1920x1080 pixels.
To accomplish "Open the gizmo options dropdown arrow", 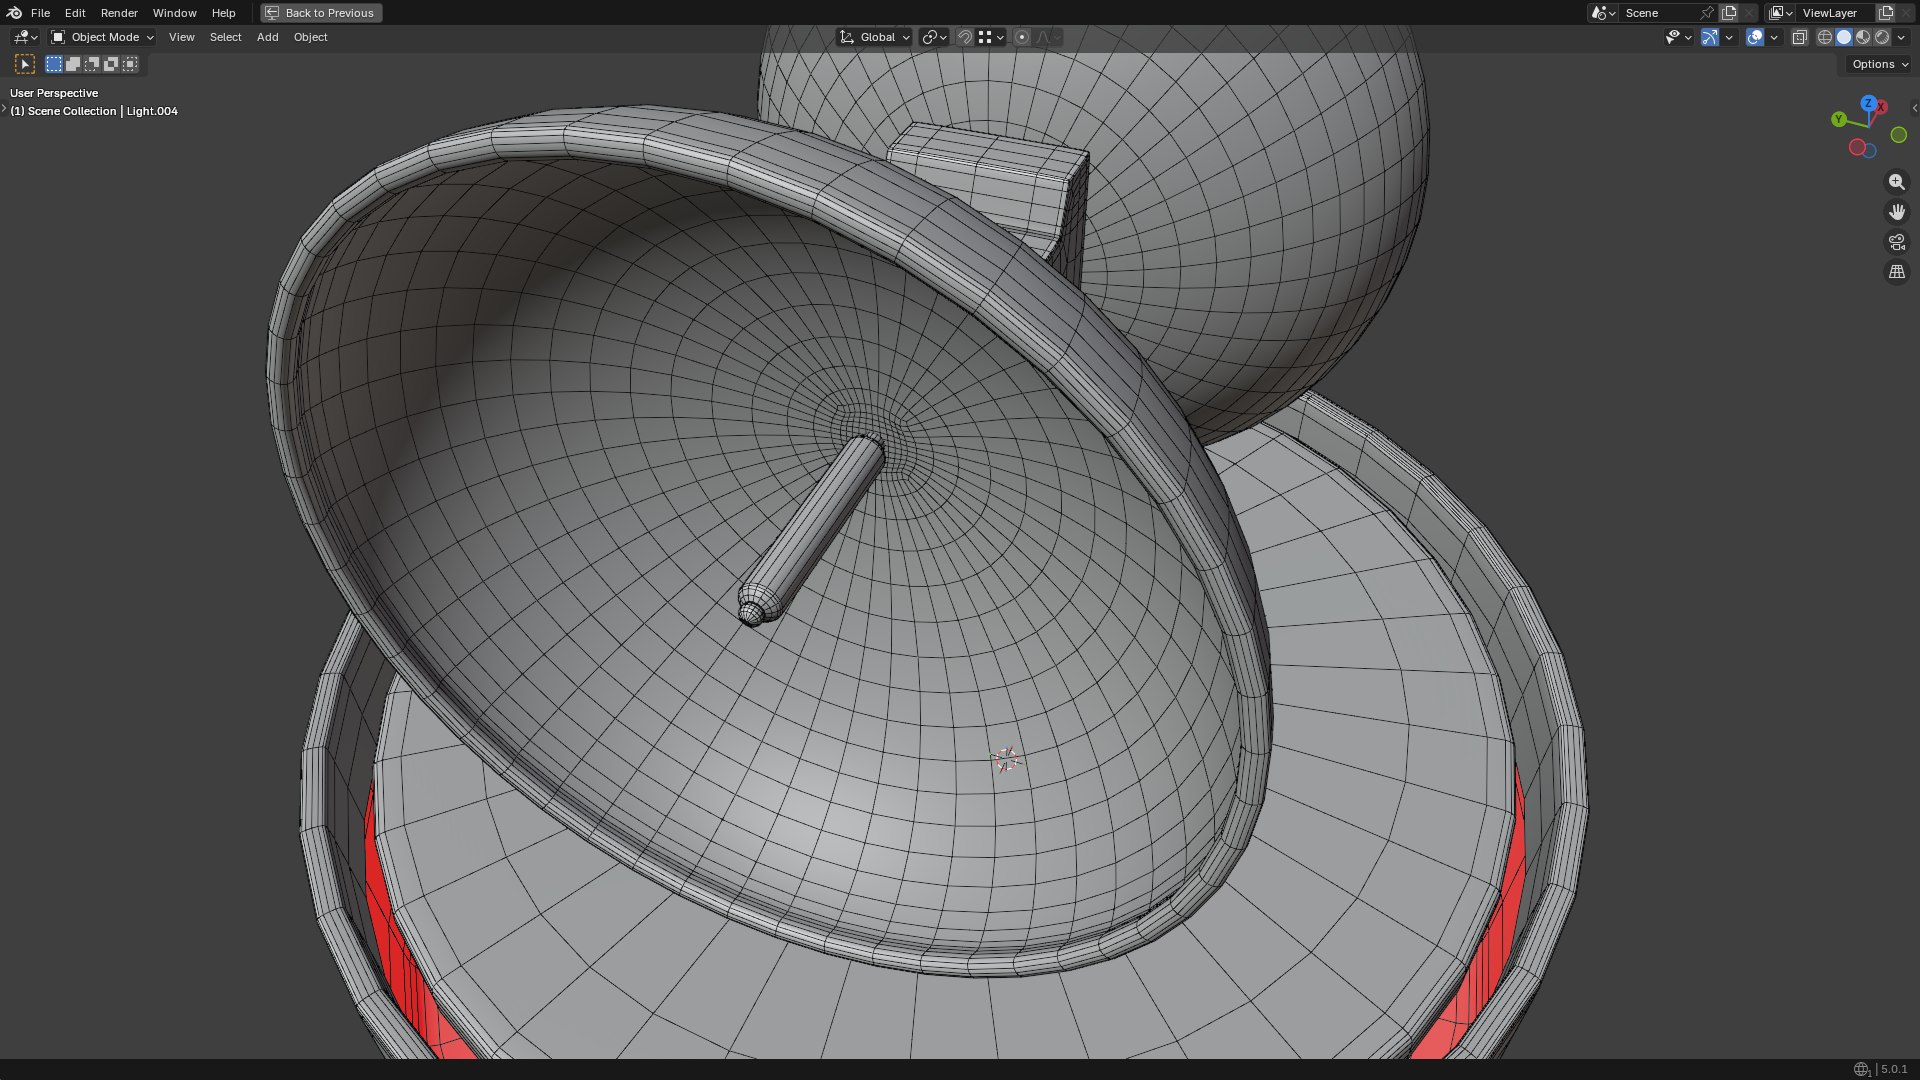I will [x=1729, y=37].
